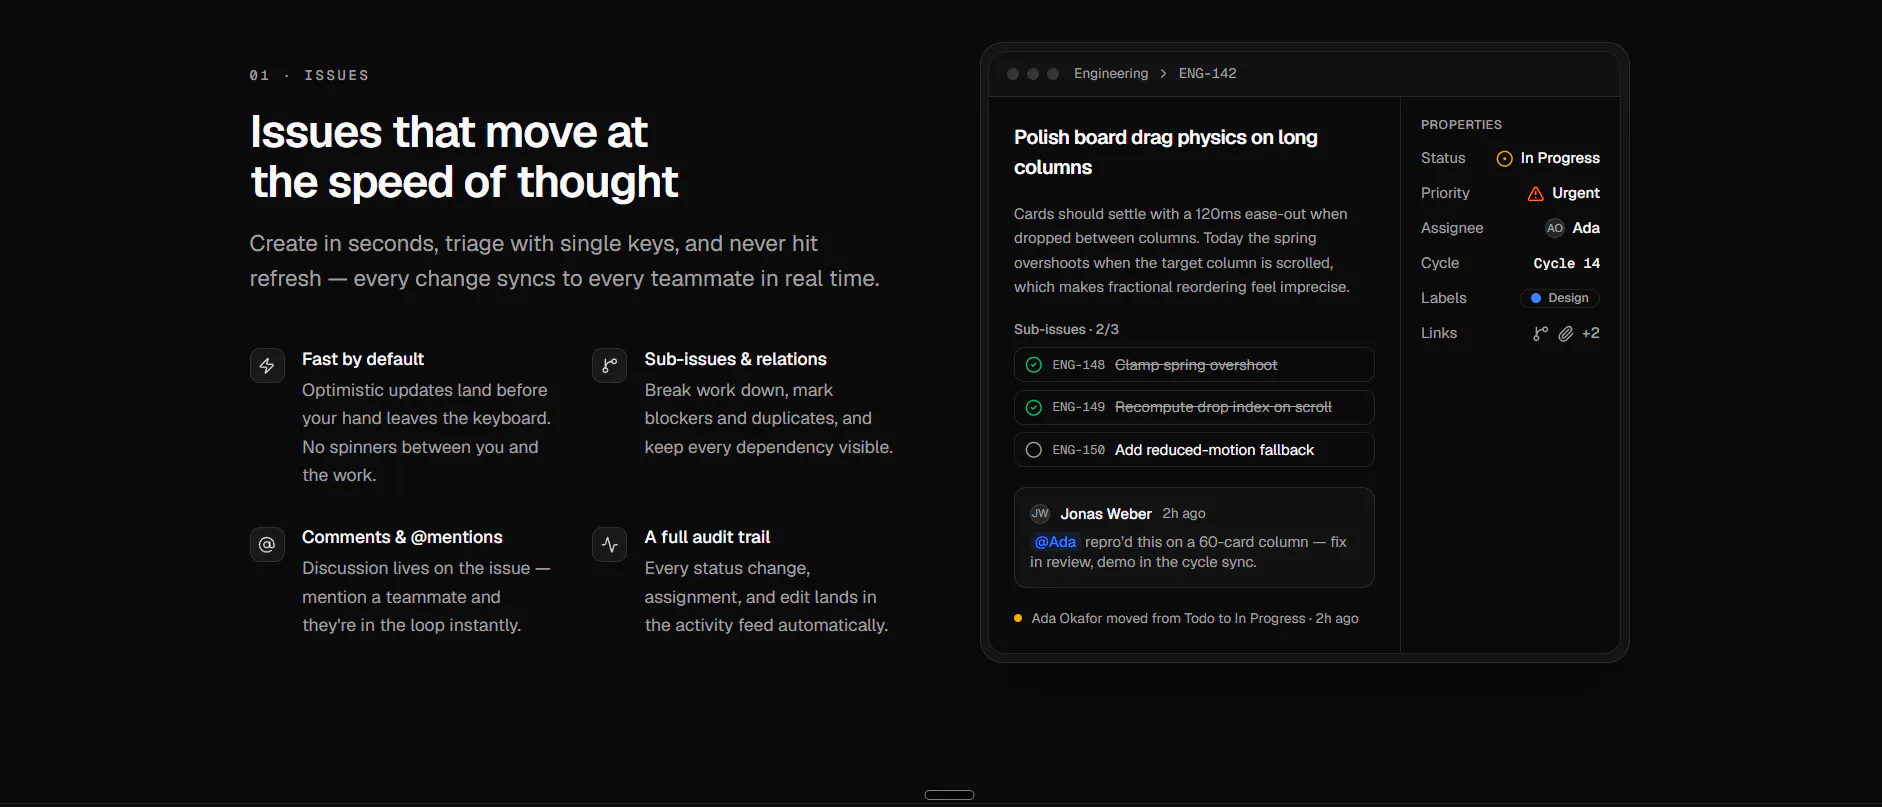Click the ENG-148 issue ID

pyautogui.click(x=1078, y=365)
